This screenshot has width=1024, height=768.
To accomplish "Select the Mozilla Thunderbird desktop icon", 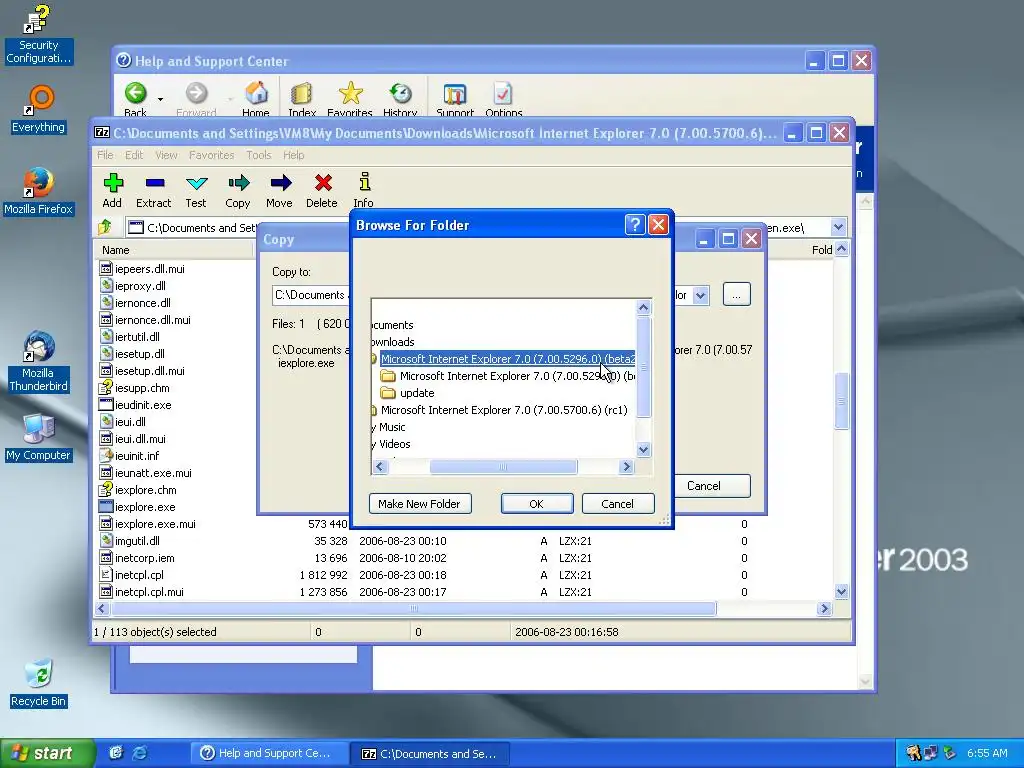I will [38, 361].
